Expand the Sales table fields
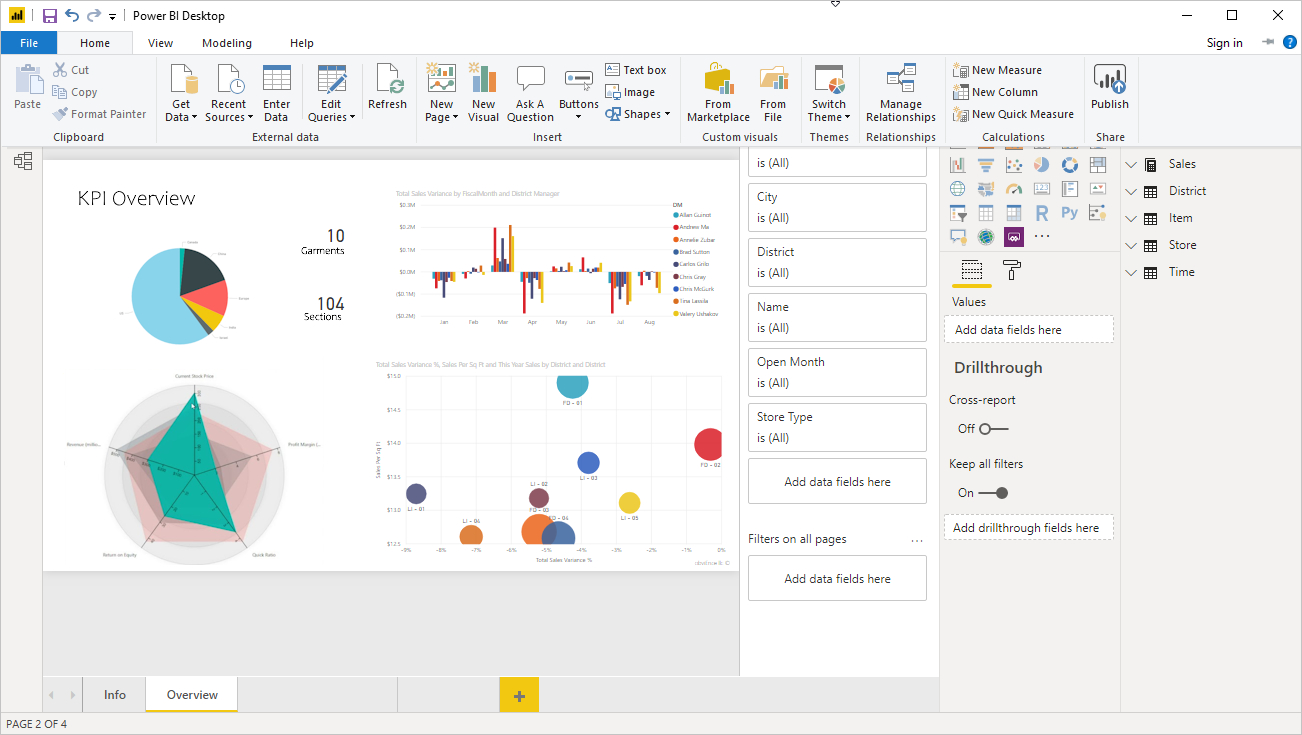 click(x=1132, y=165)
